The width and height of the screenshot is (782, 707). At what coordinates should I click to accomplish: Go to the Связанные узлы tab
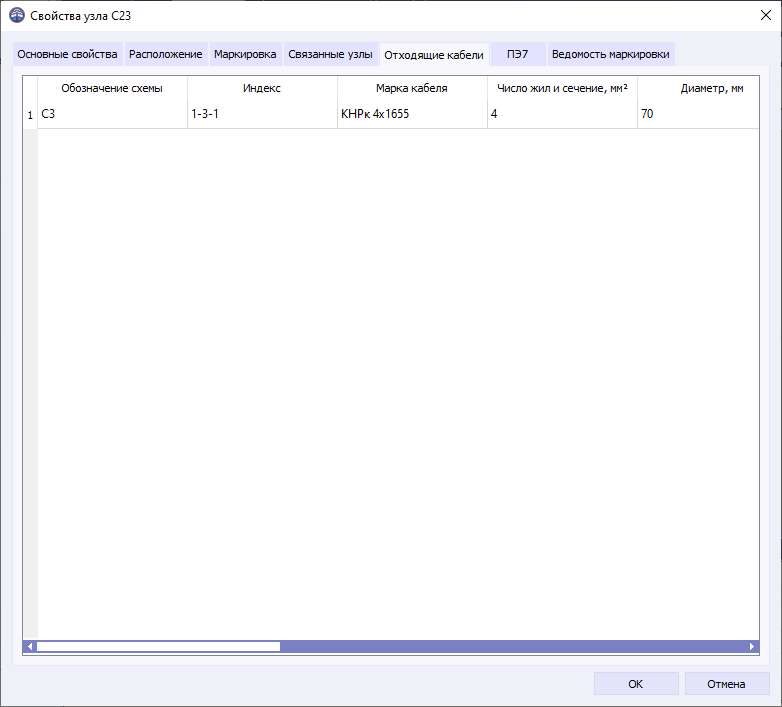[330, 54]
